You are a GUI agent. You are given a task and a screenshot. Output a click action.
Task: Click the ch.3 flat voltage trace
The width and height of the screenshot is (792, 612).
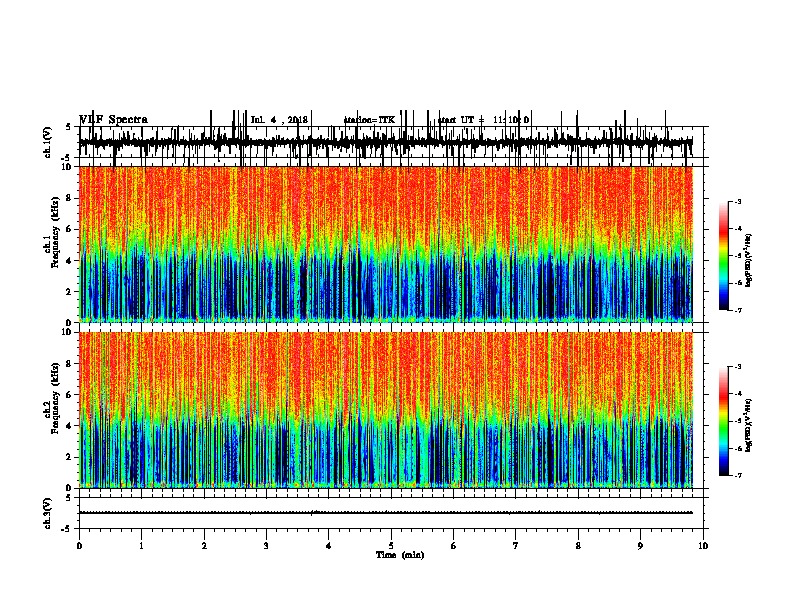coord(386,513)
